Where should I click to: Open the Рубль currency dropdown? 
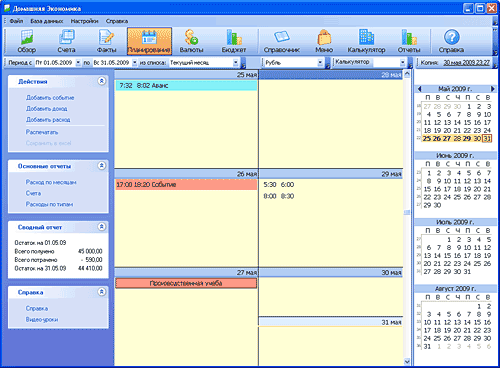(x=320, y=62)
